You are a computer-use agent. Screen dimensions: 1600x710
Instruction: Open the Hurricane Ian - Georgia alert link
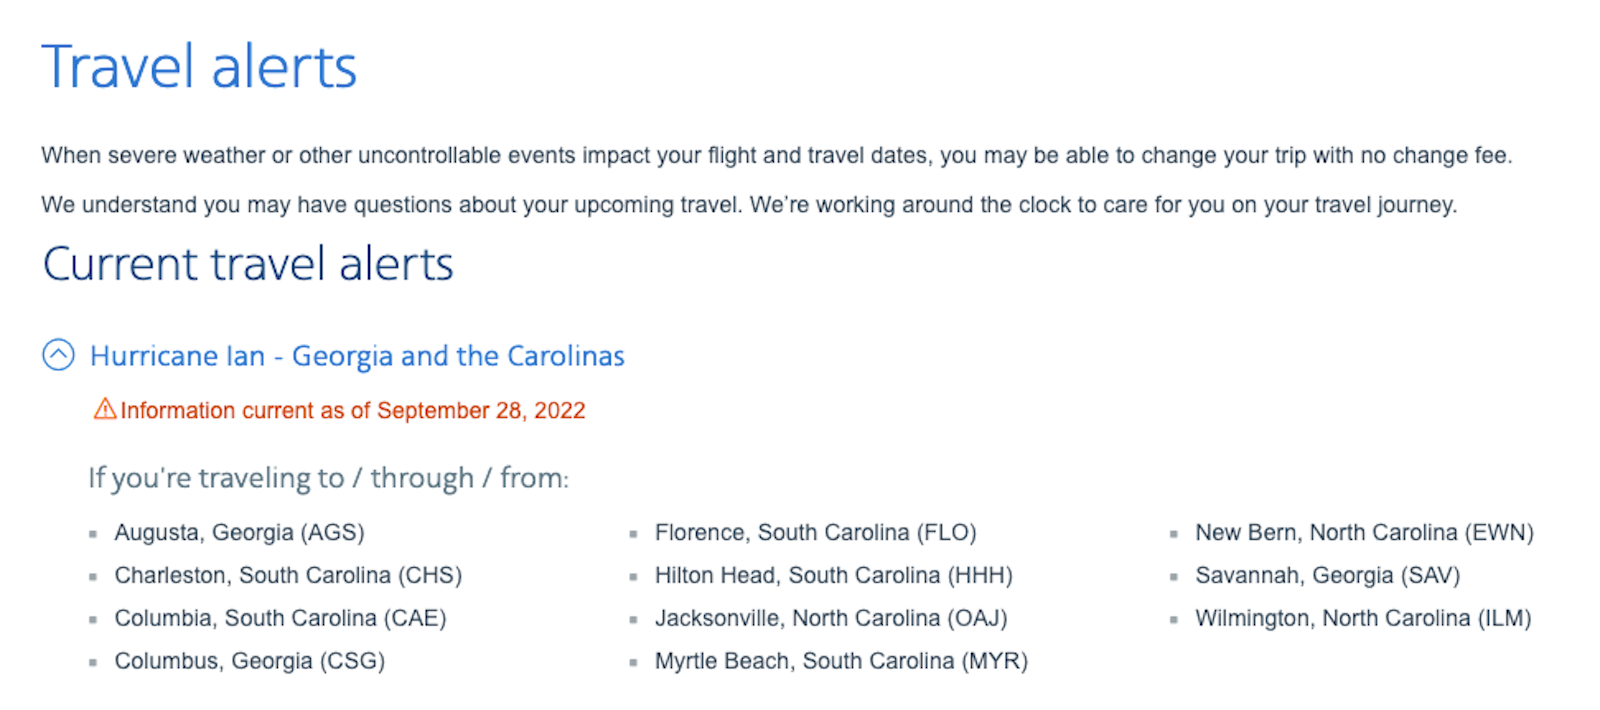coord(357,355)
